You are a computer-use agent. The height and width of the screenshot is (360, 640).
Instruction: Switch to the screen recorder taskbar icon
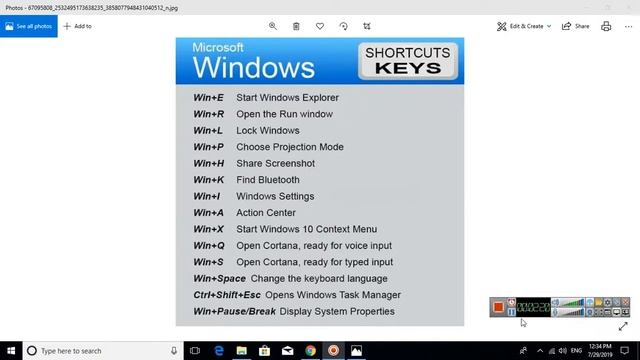click(333, 351)
